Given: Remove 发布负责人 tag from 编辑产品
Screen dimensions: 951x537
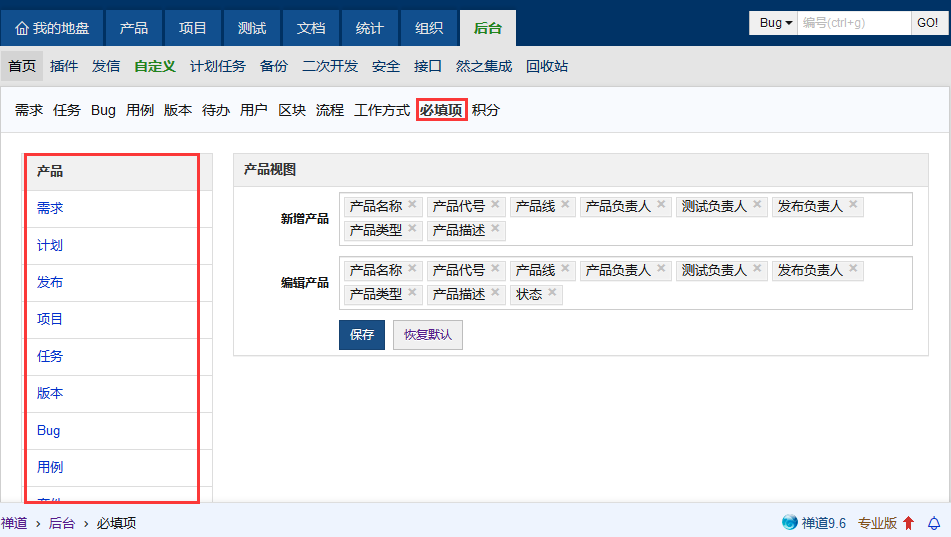Looking at the screenshot, I should 853,268.
